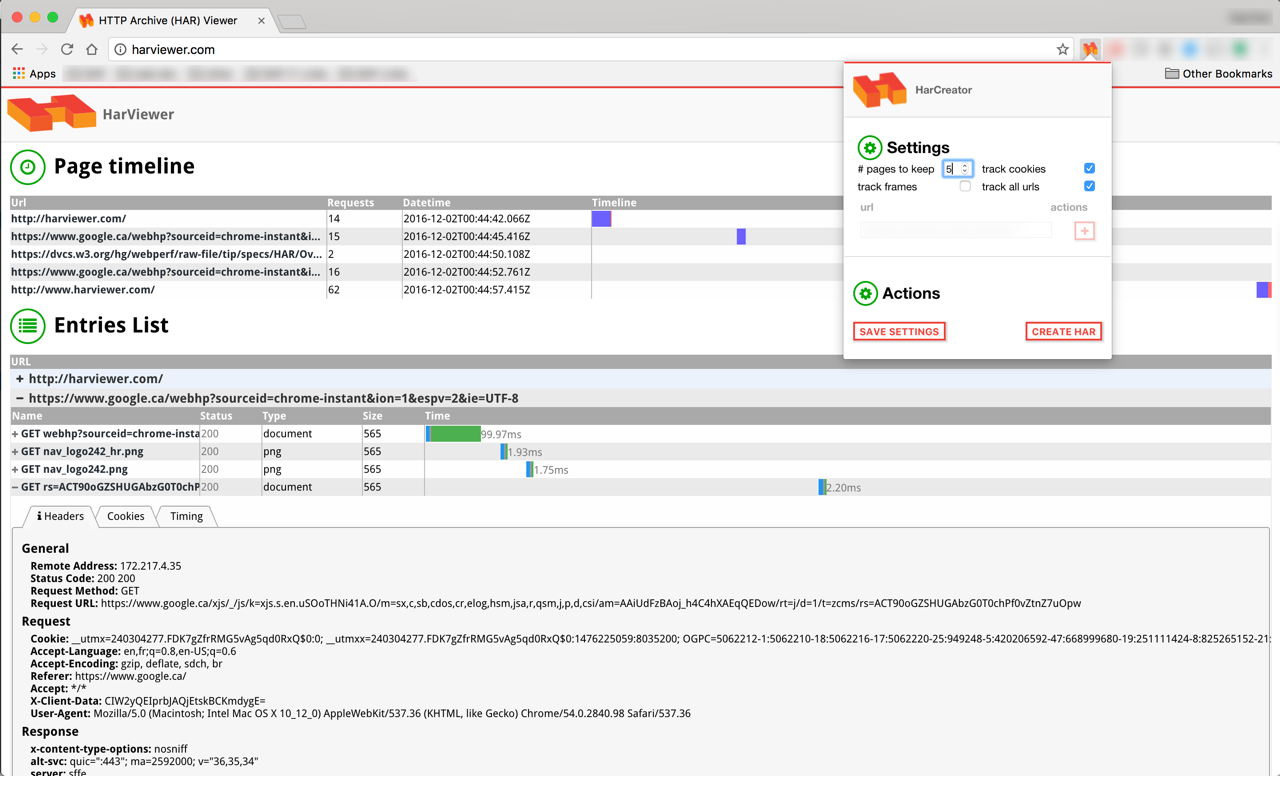1280x800 pixels.
Task: Click the Accept-Encoding header value
Action: point(170,664)
